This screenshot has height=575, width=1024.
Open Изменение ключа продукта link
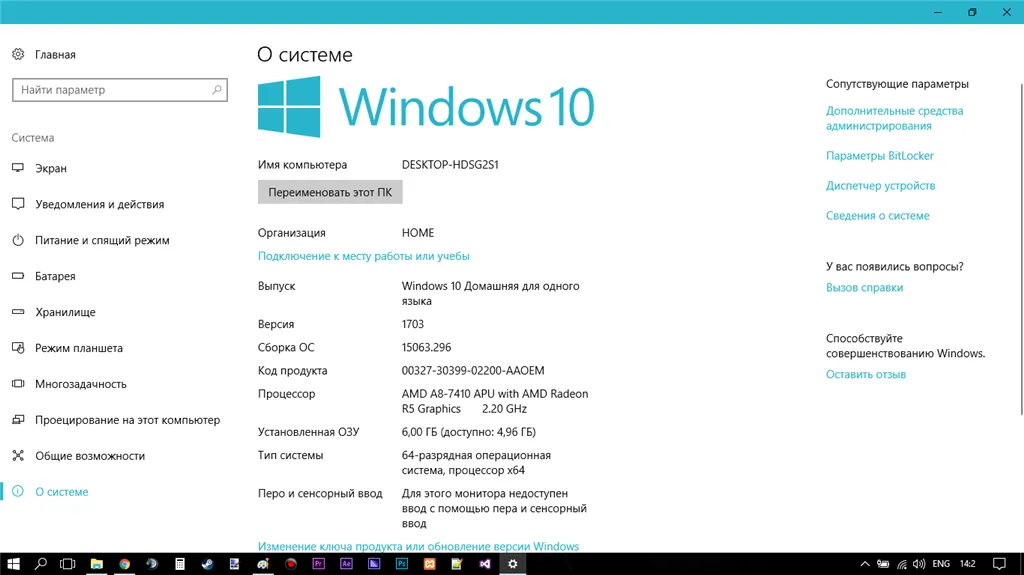[x=419, y=546]
